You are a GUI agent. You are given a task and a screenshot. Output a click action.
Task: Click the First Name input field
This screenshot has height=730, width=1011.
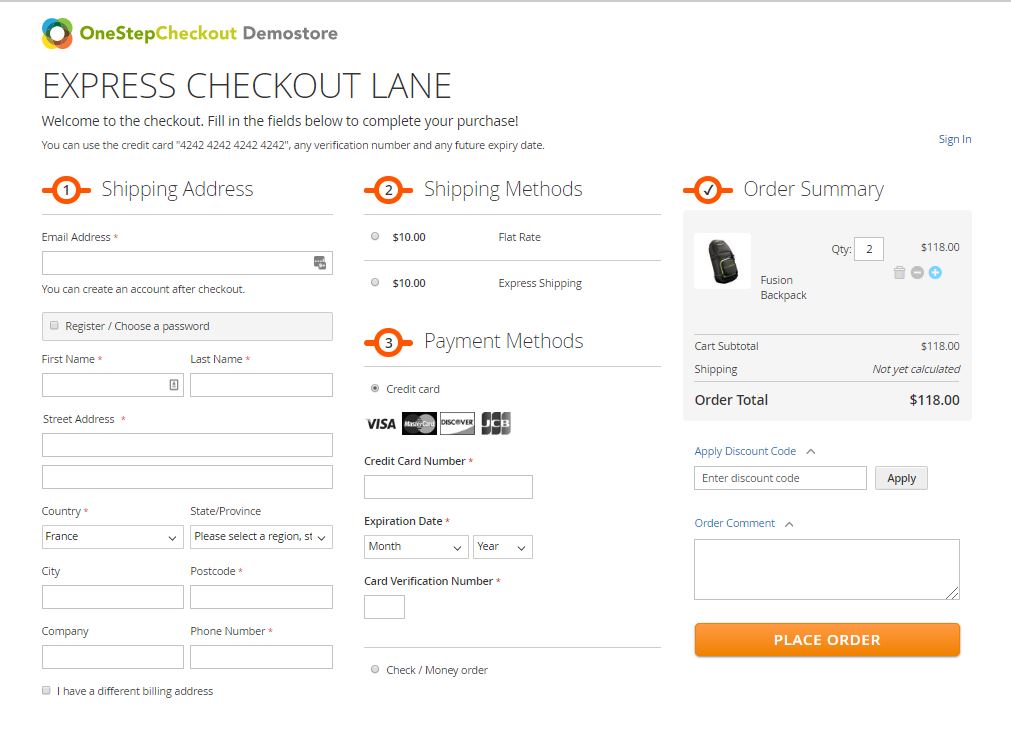point(112,385)
